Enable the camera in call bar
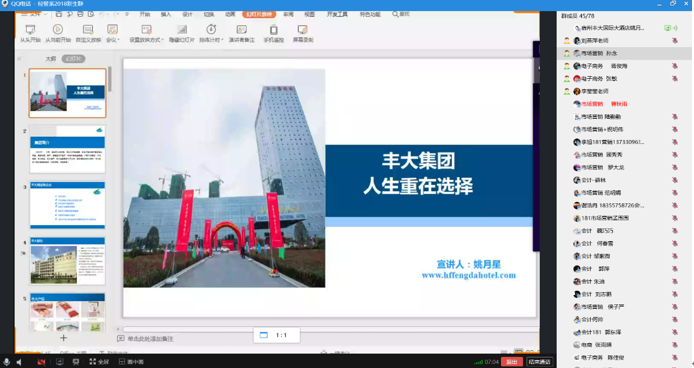Screen dimensions: 694x368 [x=42, y=362]
